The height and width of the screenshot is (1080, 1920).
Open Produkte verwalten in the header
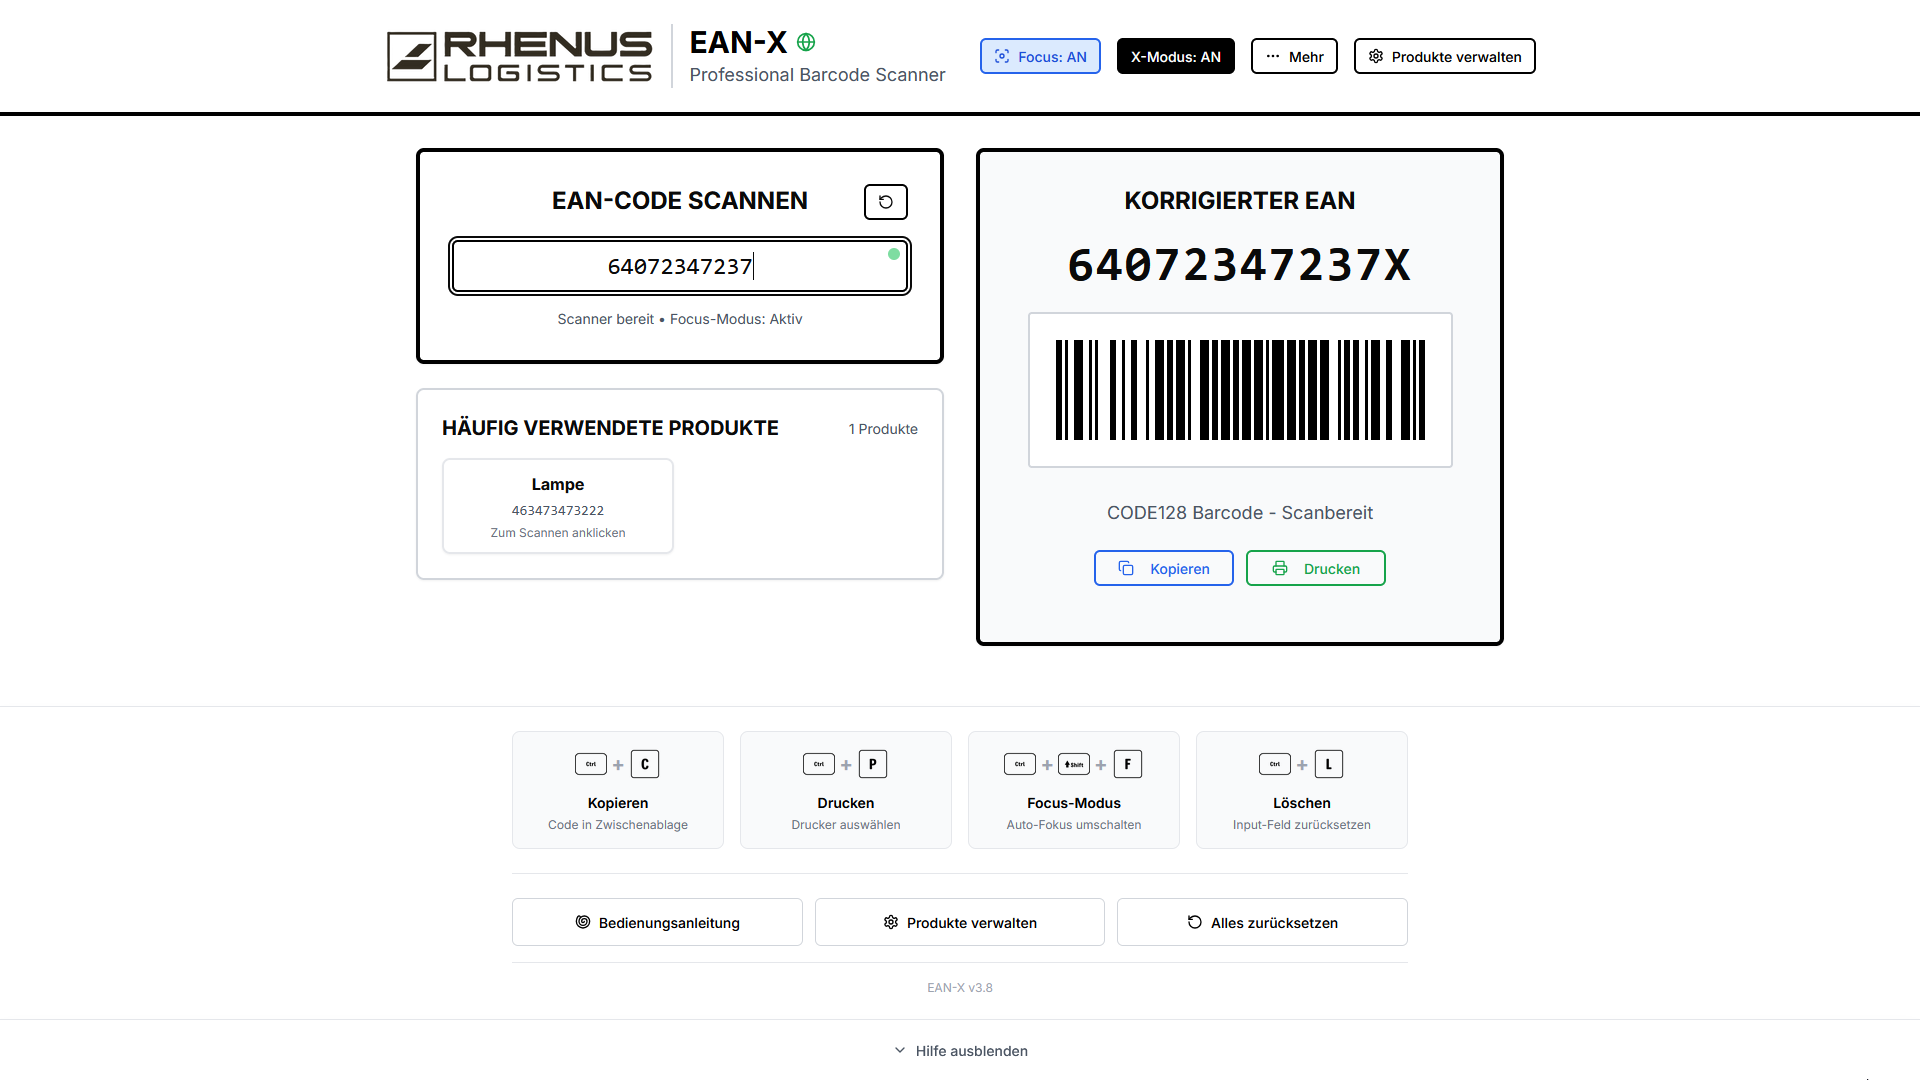pos(1444,57)
